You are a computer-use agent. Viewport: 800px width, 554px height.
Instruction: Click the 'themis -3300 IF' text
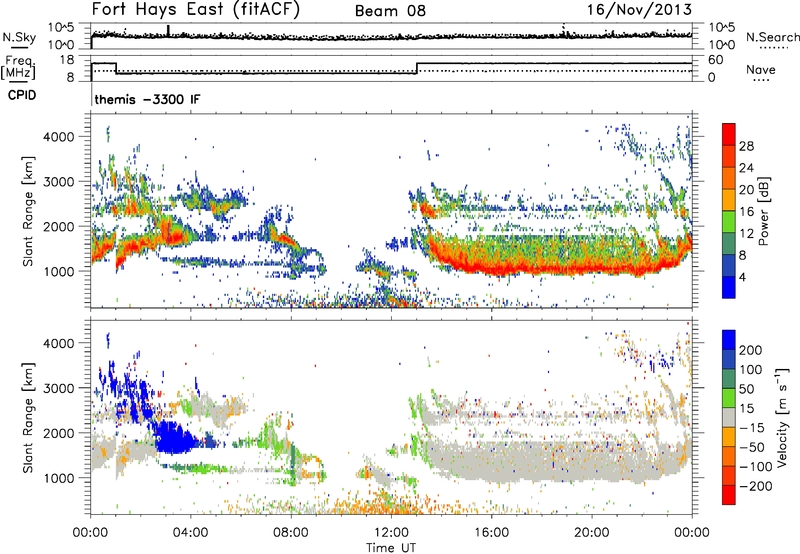click(147, 99)
